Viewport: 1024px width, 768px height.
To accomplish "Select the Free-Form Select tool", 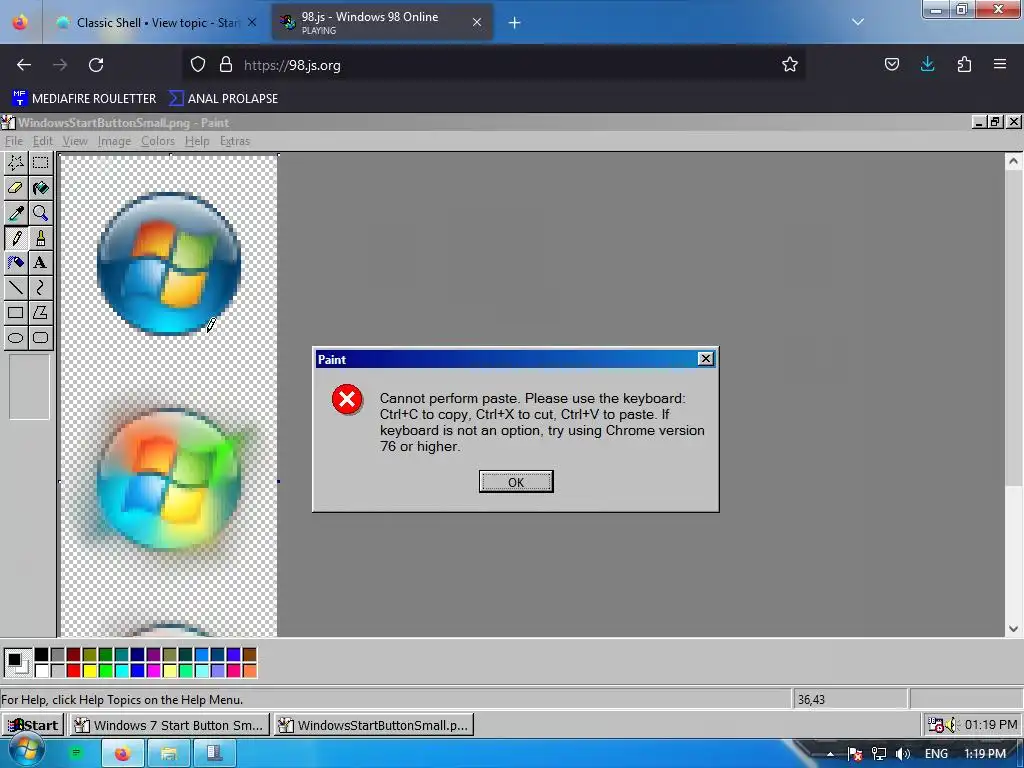I will point(16,163).
